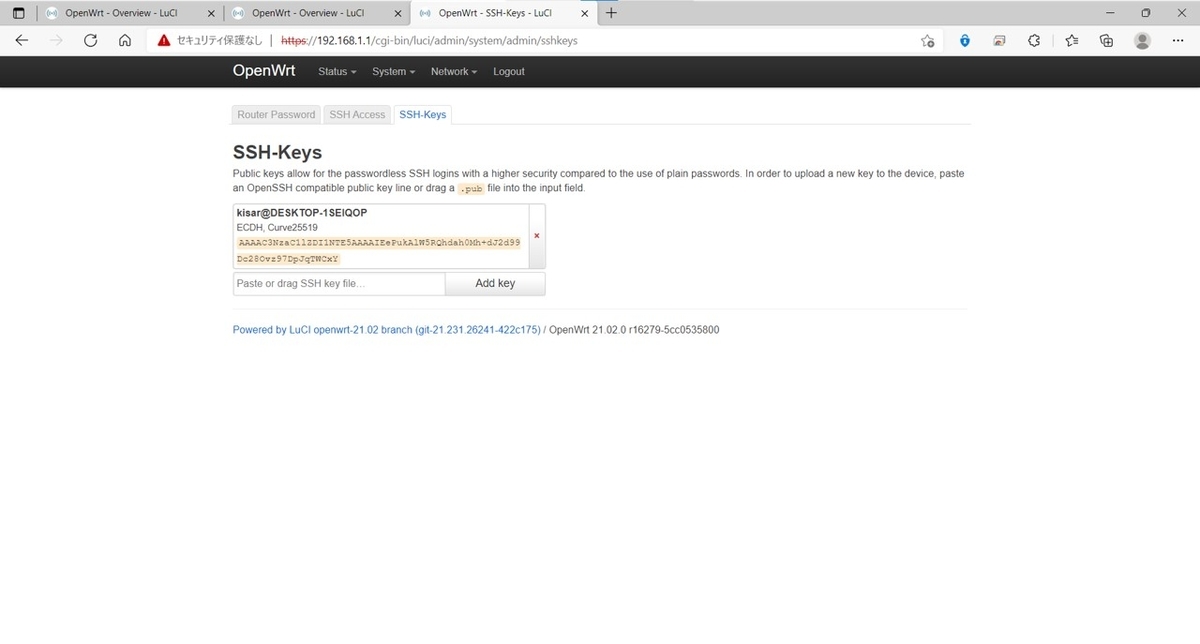The image size is (1200, 644).
Task: Click the .pub code label
Action: 471,188
